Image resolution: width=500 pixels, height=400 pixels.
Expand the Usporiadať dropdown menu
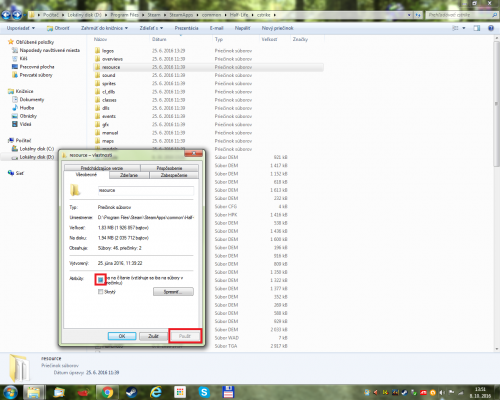(21, 28)
